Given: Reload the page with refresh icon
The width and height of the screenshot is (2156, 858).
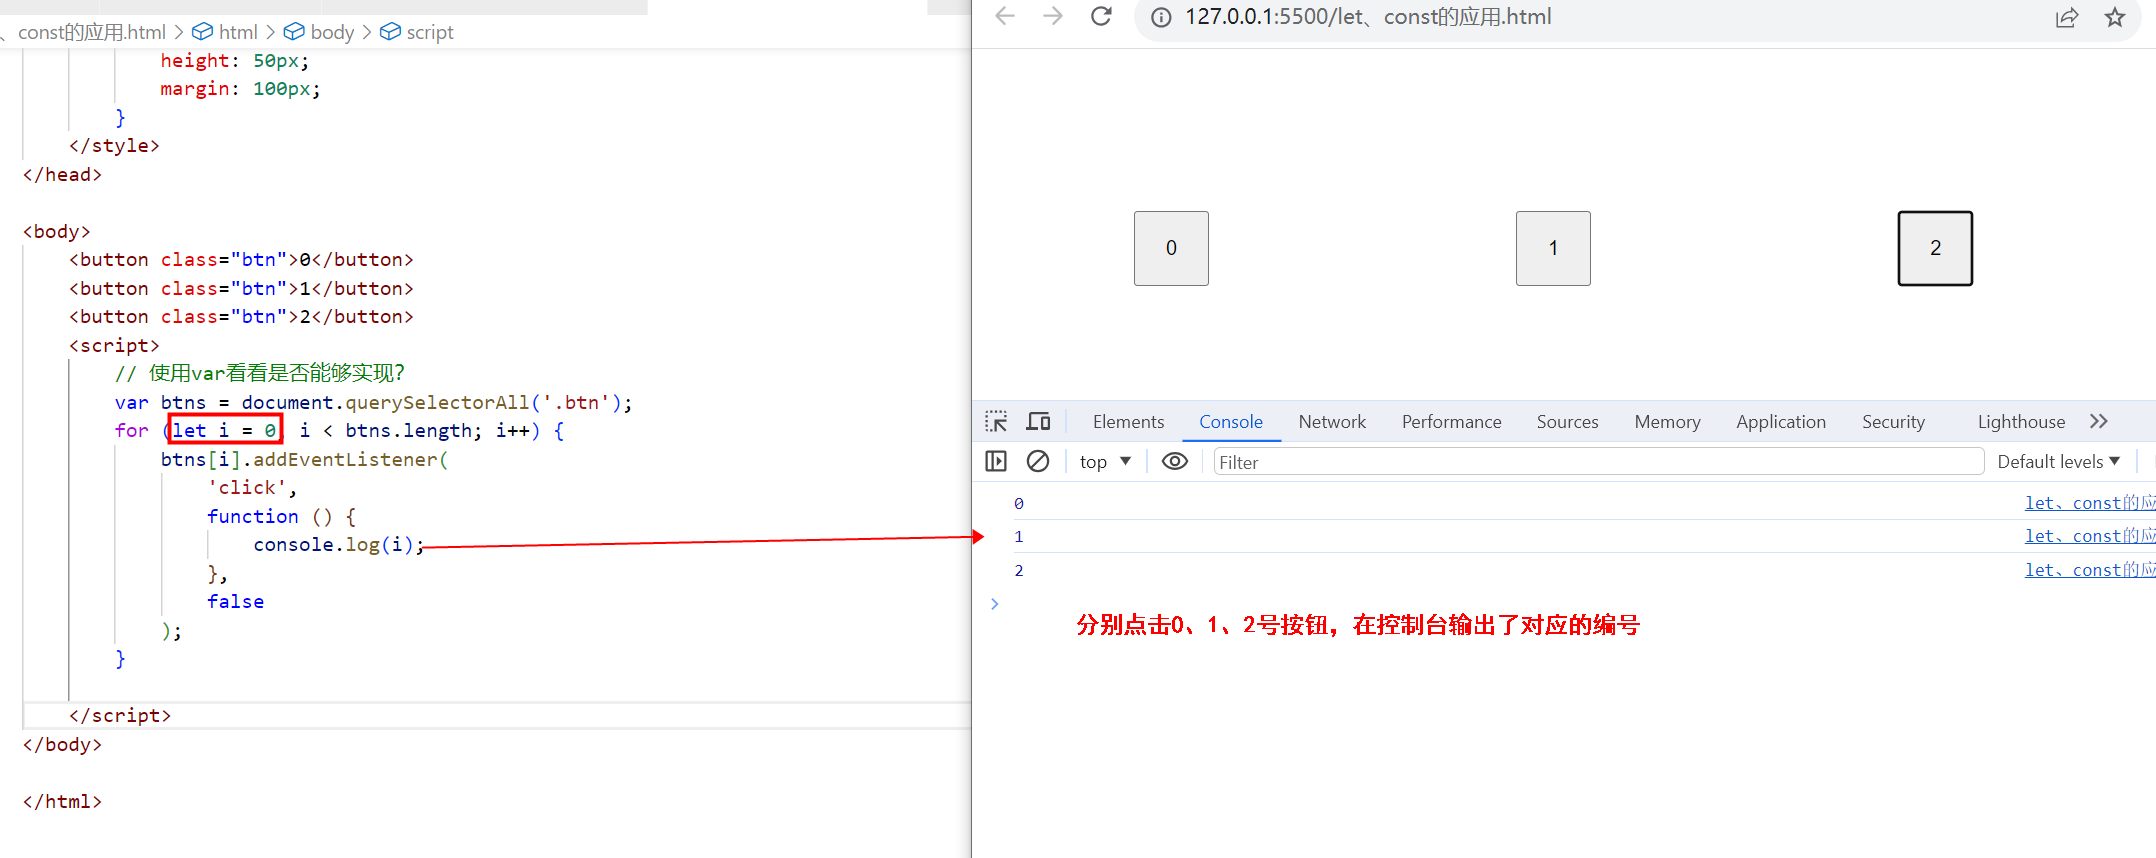Looking at the screenshot, I should pos(1101,16).
